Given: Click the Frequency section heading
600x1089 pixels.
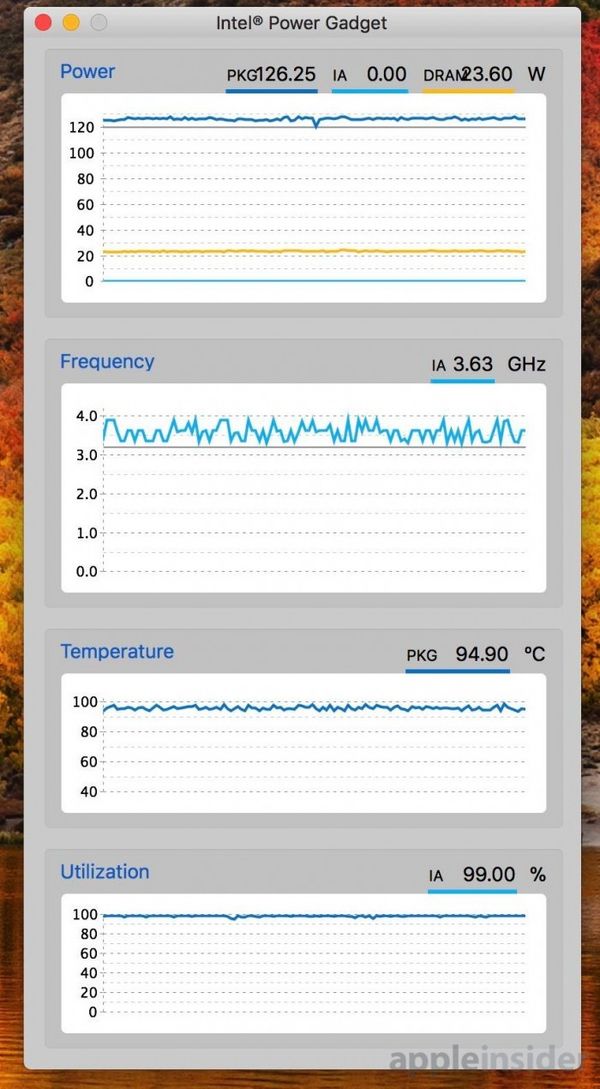Looking at the screenshot, I should pos(107,361).
